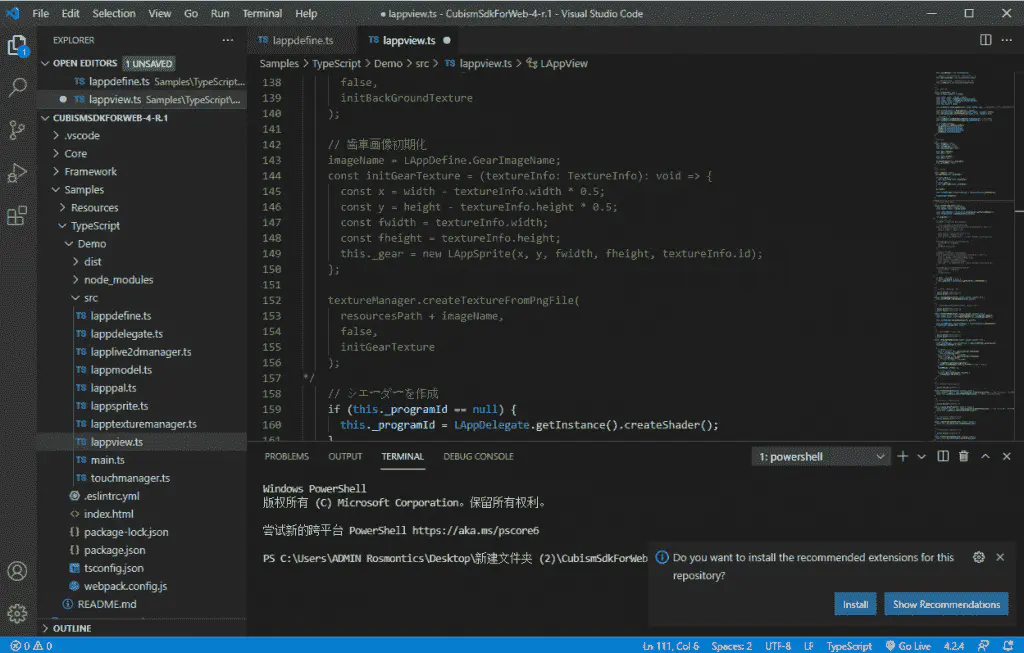Open editor more actions menu

(x=1006, y=40)
